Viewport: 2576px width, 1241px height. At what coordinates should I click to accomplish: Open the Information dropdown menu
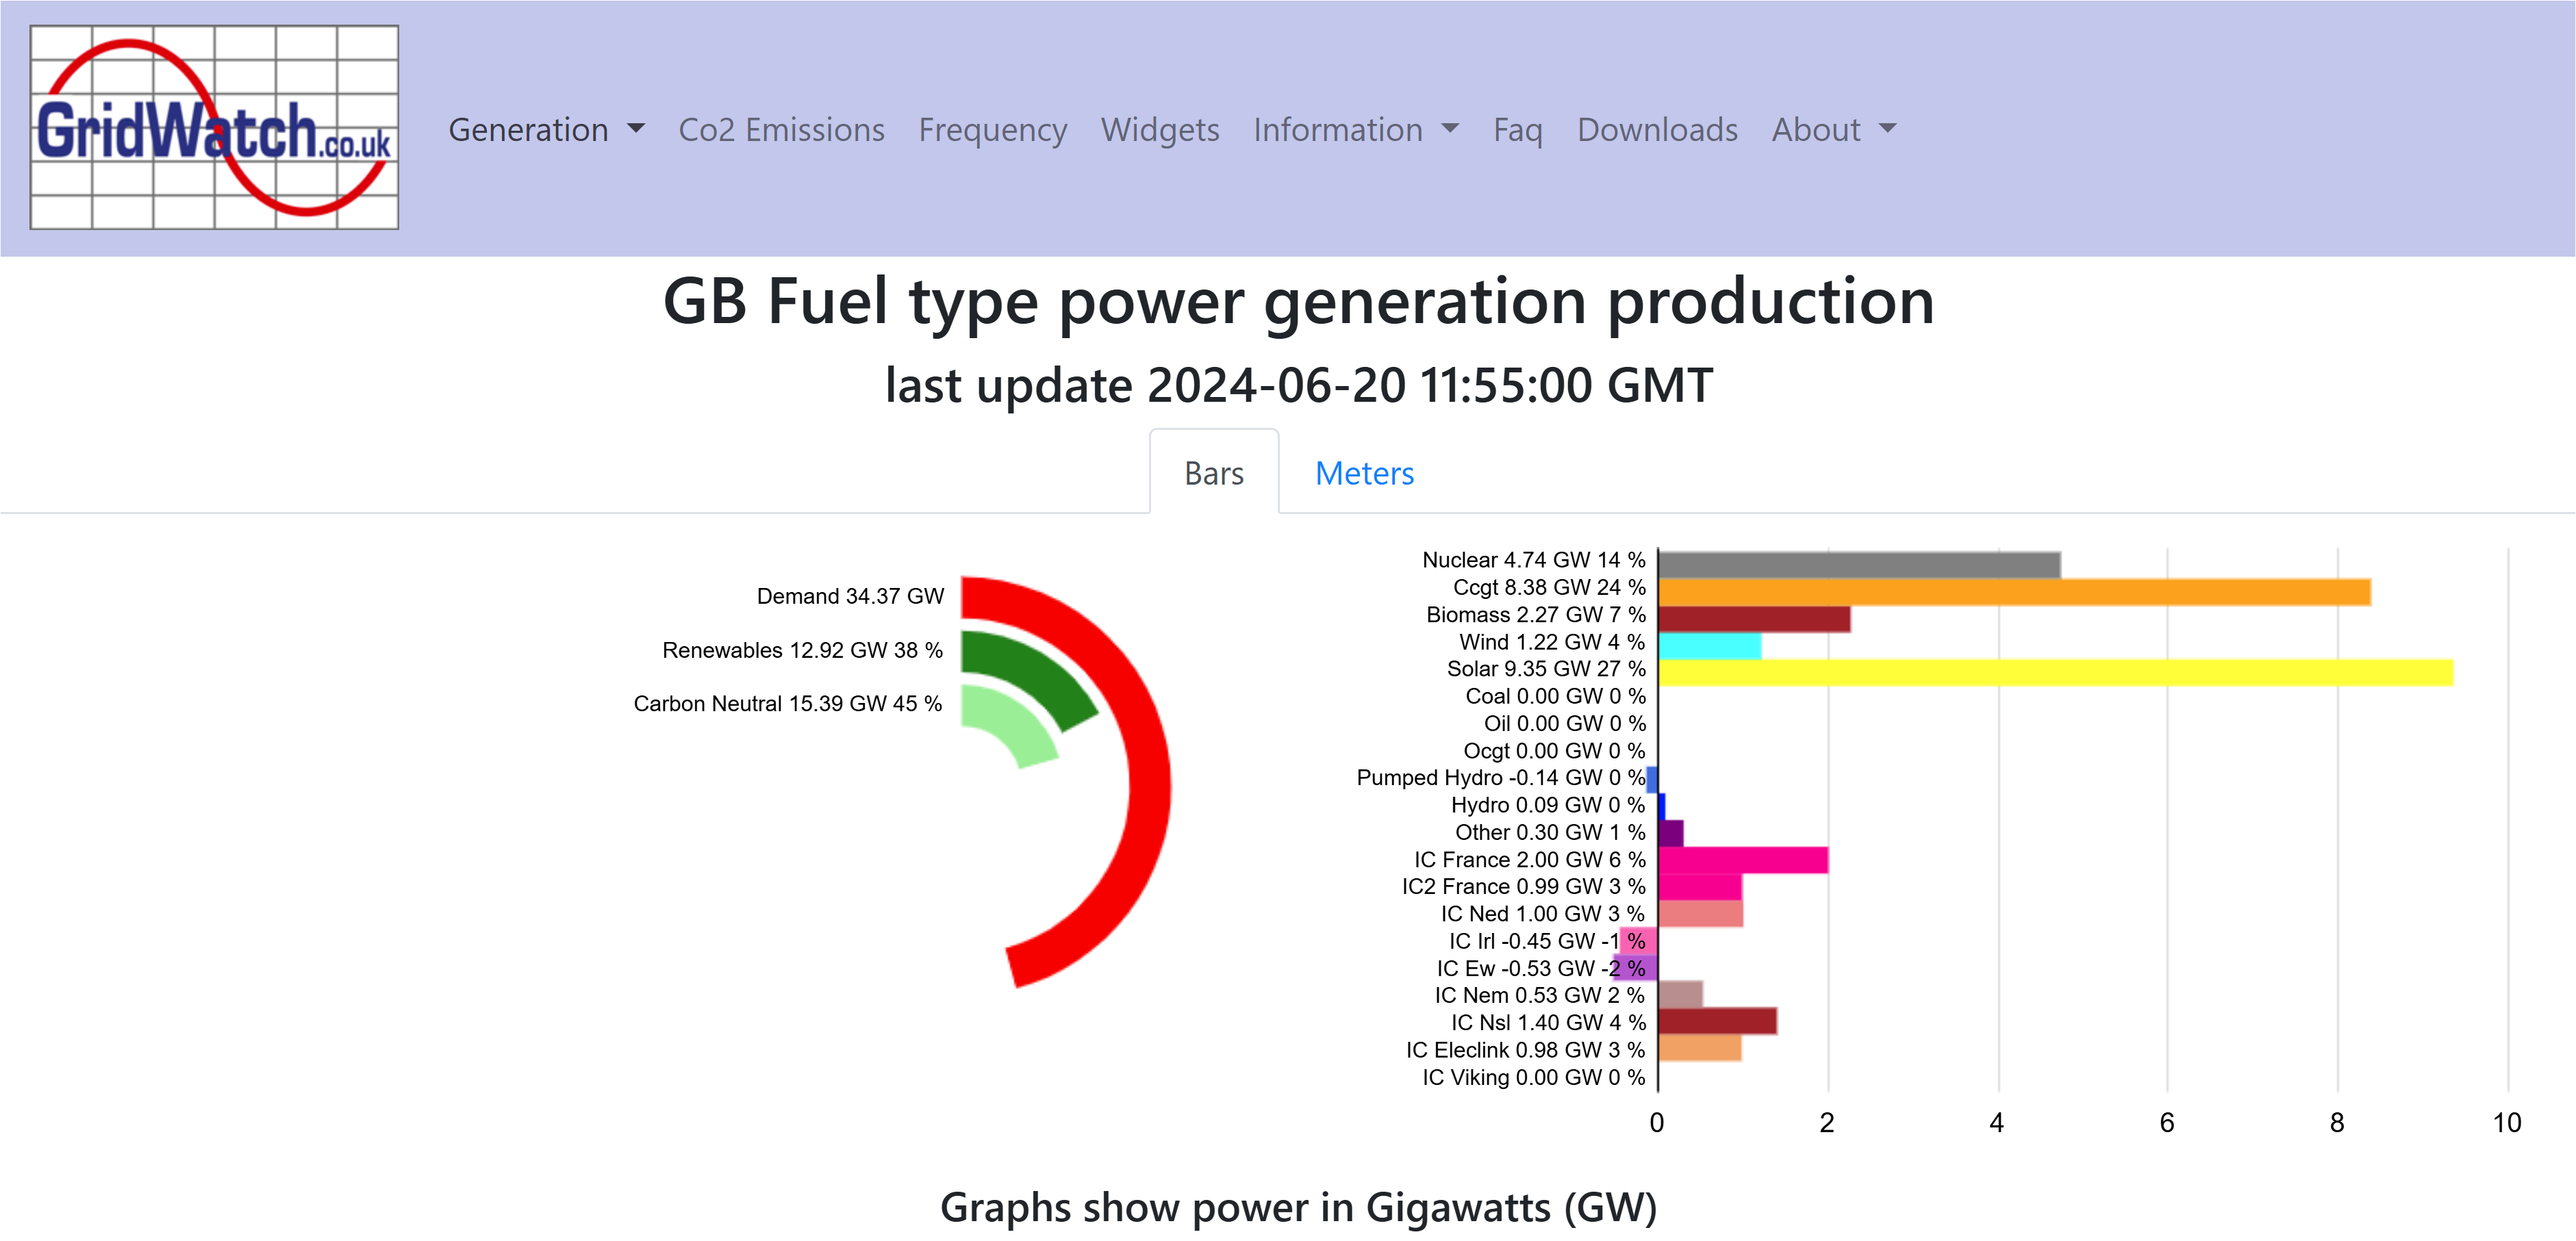(1356, 130)
